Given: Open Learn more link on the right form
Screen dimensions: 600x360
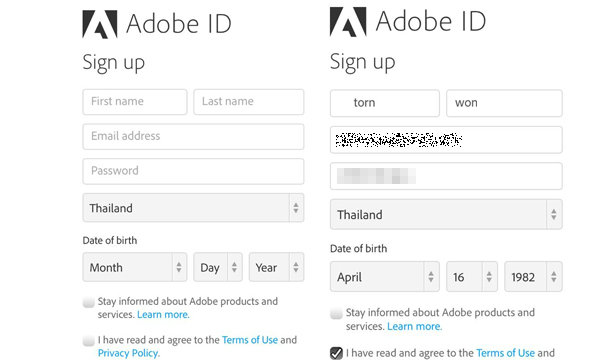Looking at the screenshot, I should tap(414, 326).
